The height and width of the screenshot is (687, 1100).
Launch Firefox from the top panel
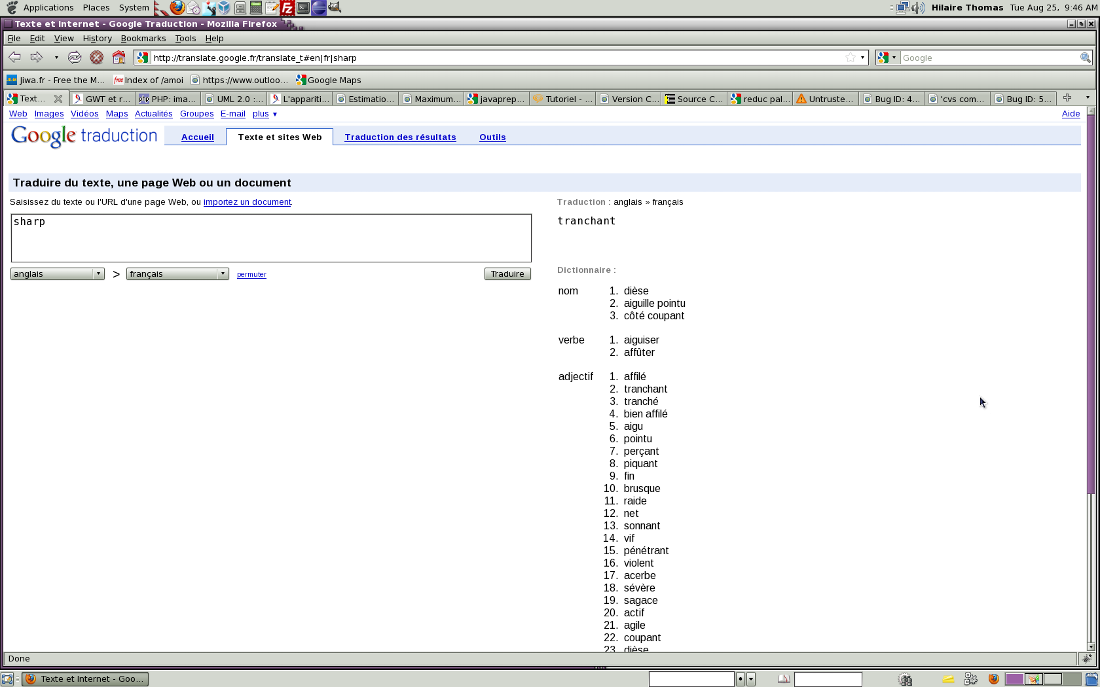pyautogui.click(x=177, y=8)
